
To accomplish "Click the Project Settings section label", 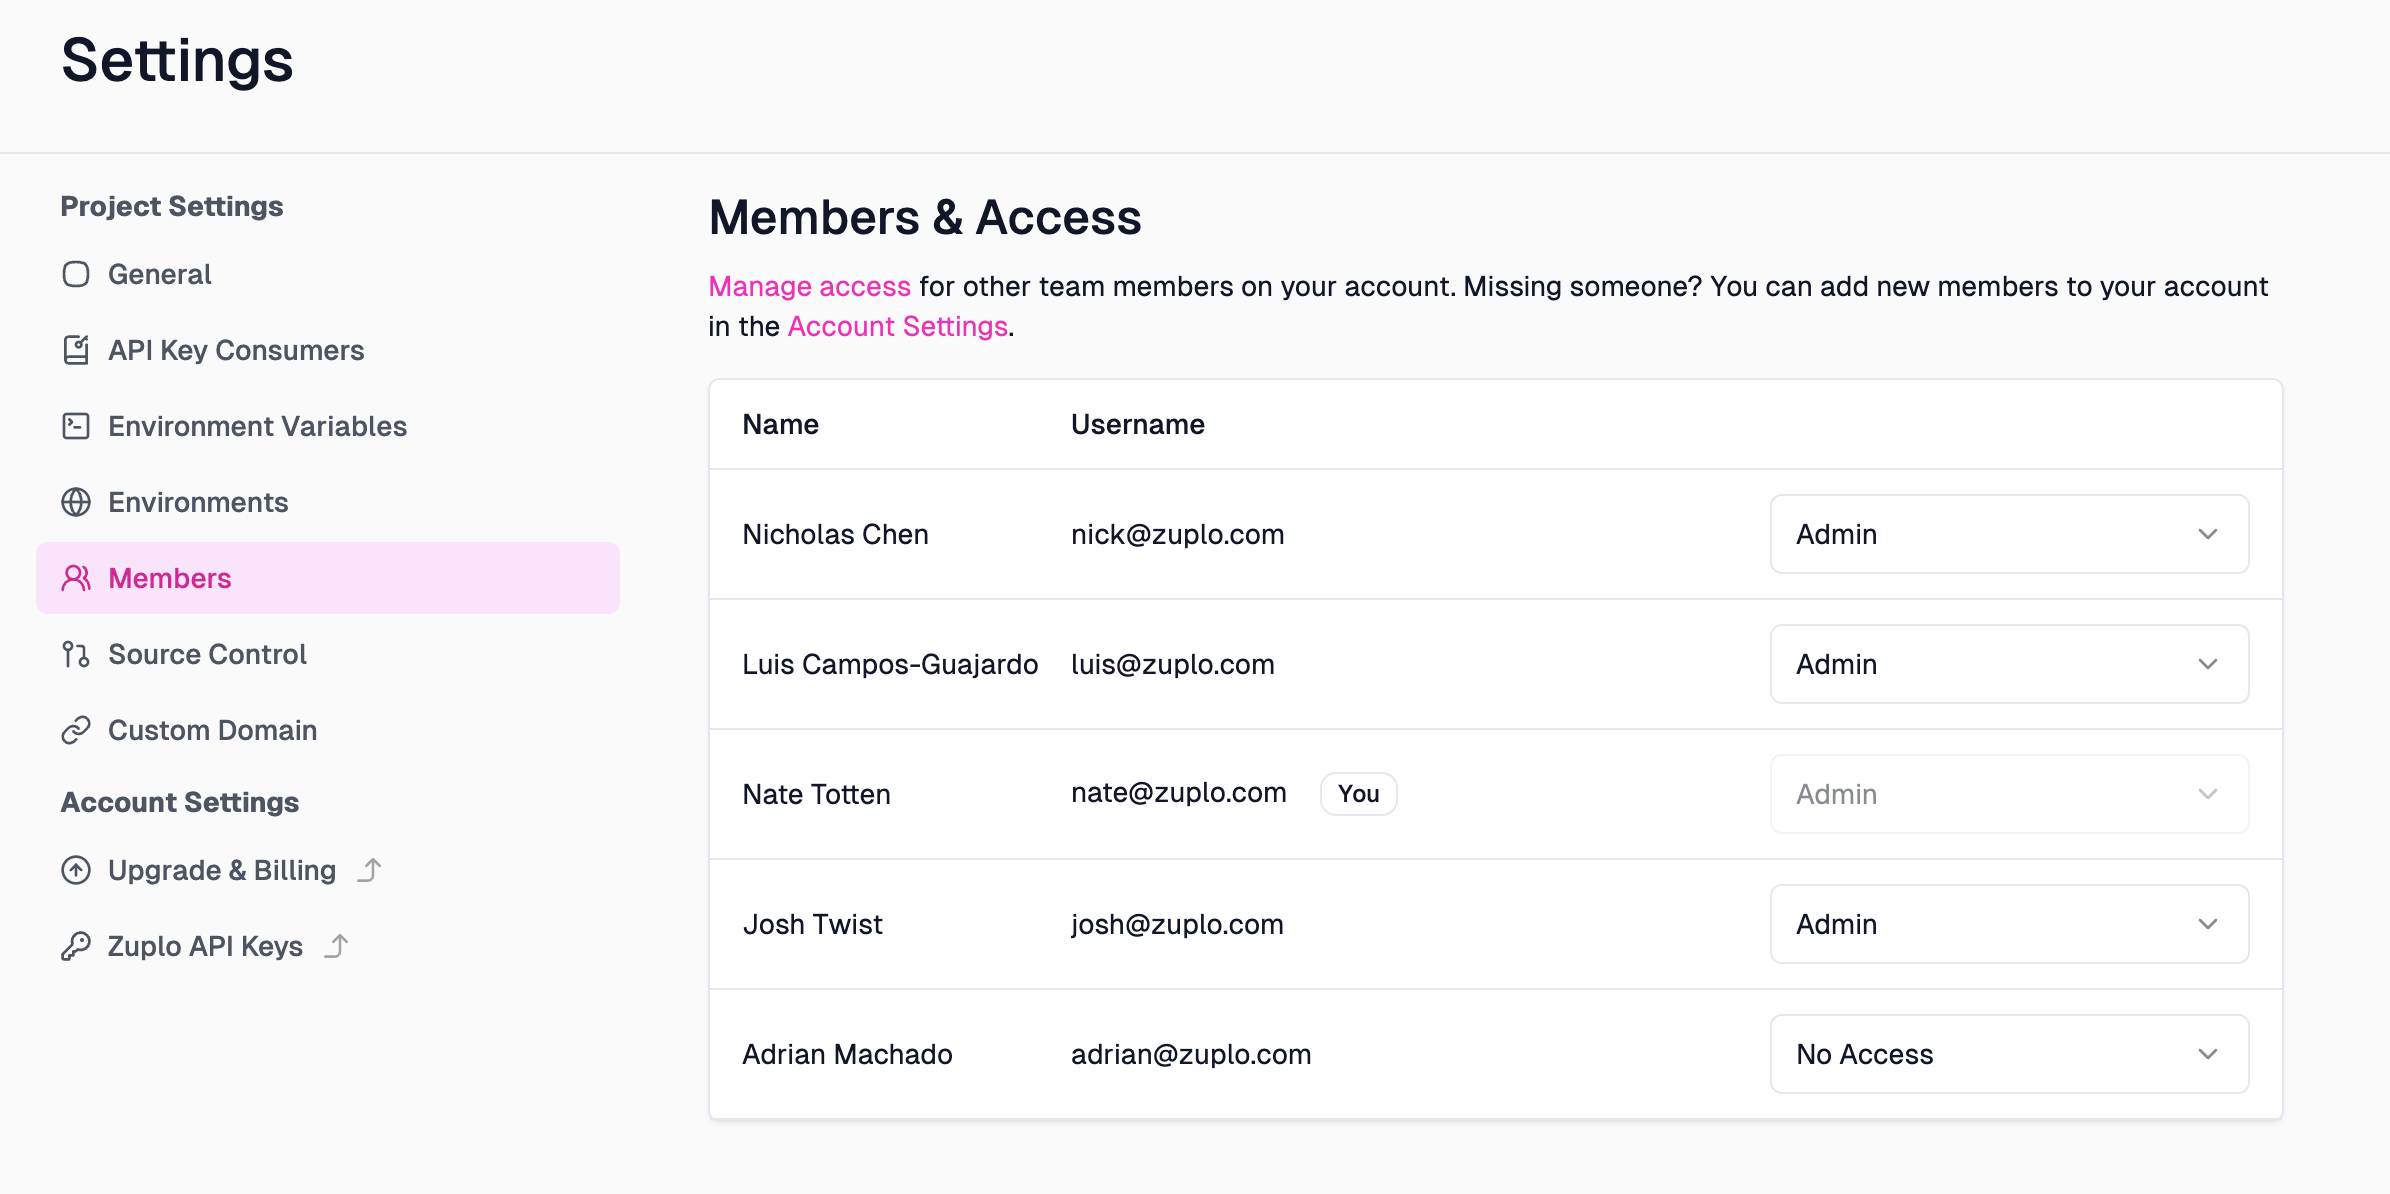I will coord(172,206).
